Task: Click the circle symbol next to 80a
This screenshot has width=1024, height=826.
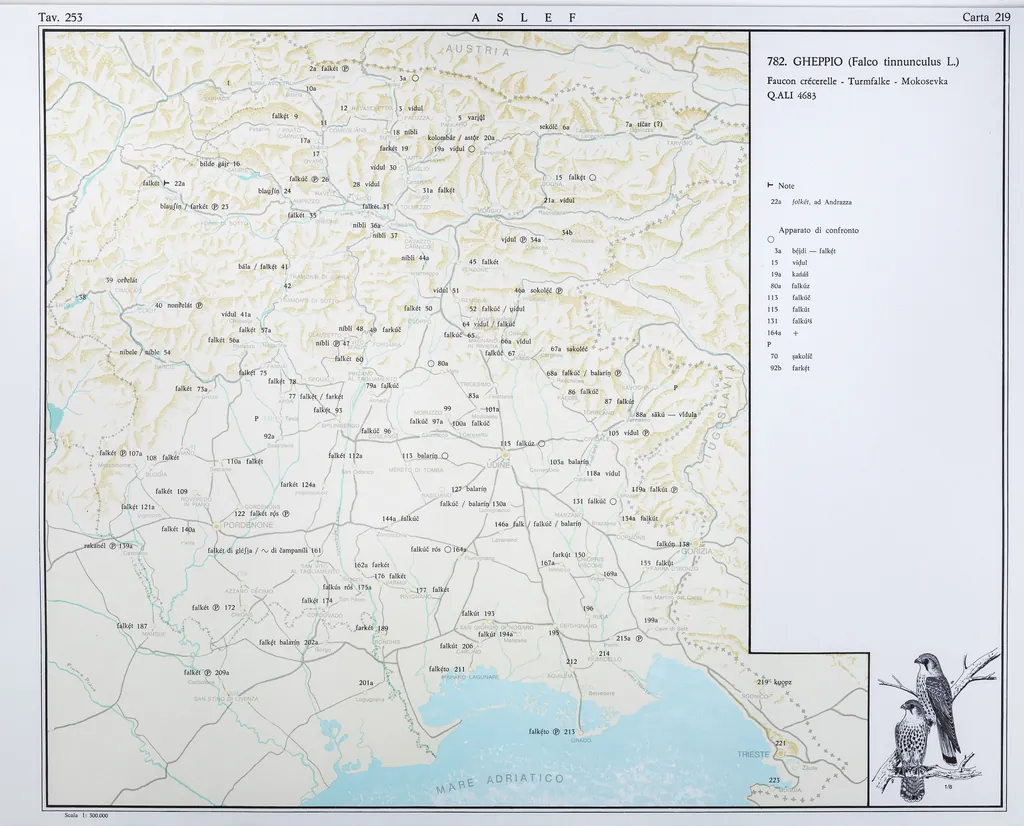Action: (430, 363)
